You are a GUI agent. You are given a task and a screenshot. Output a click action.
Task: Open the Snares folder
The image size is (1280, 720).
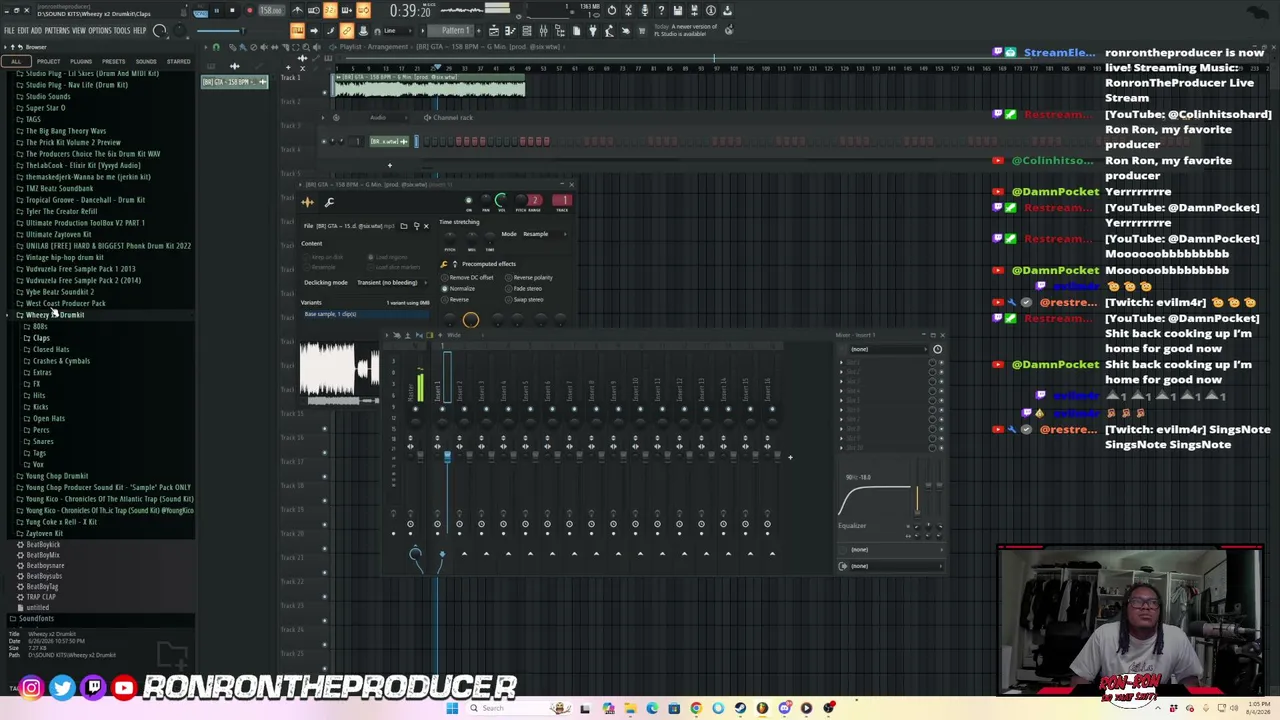coord(43,441)
